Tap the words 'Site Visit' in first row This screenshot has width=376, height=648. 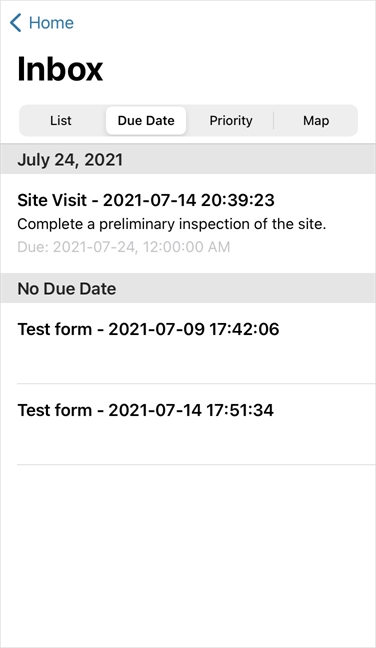[52, 200]
